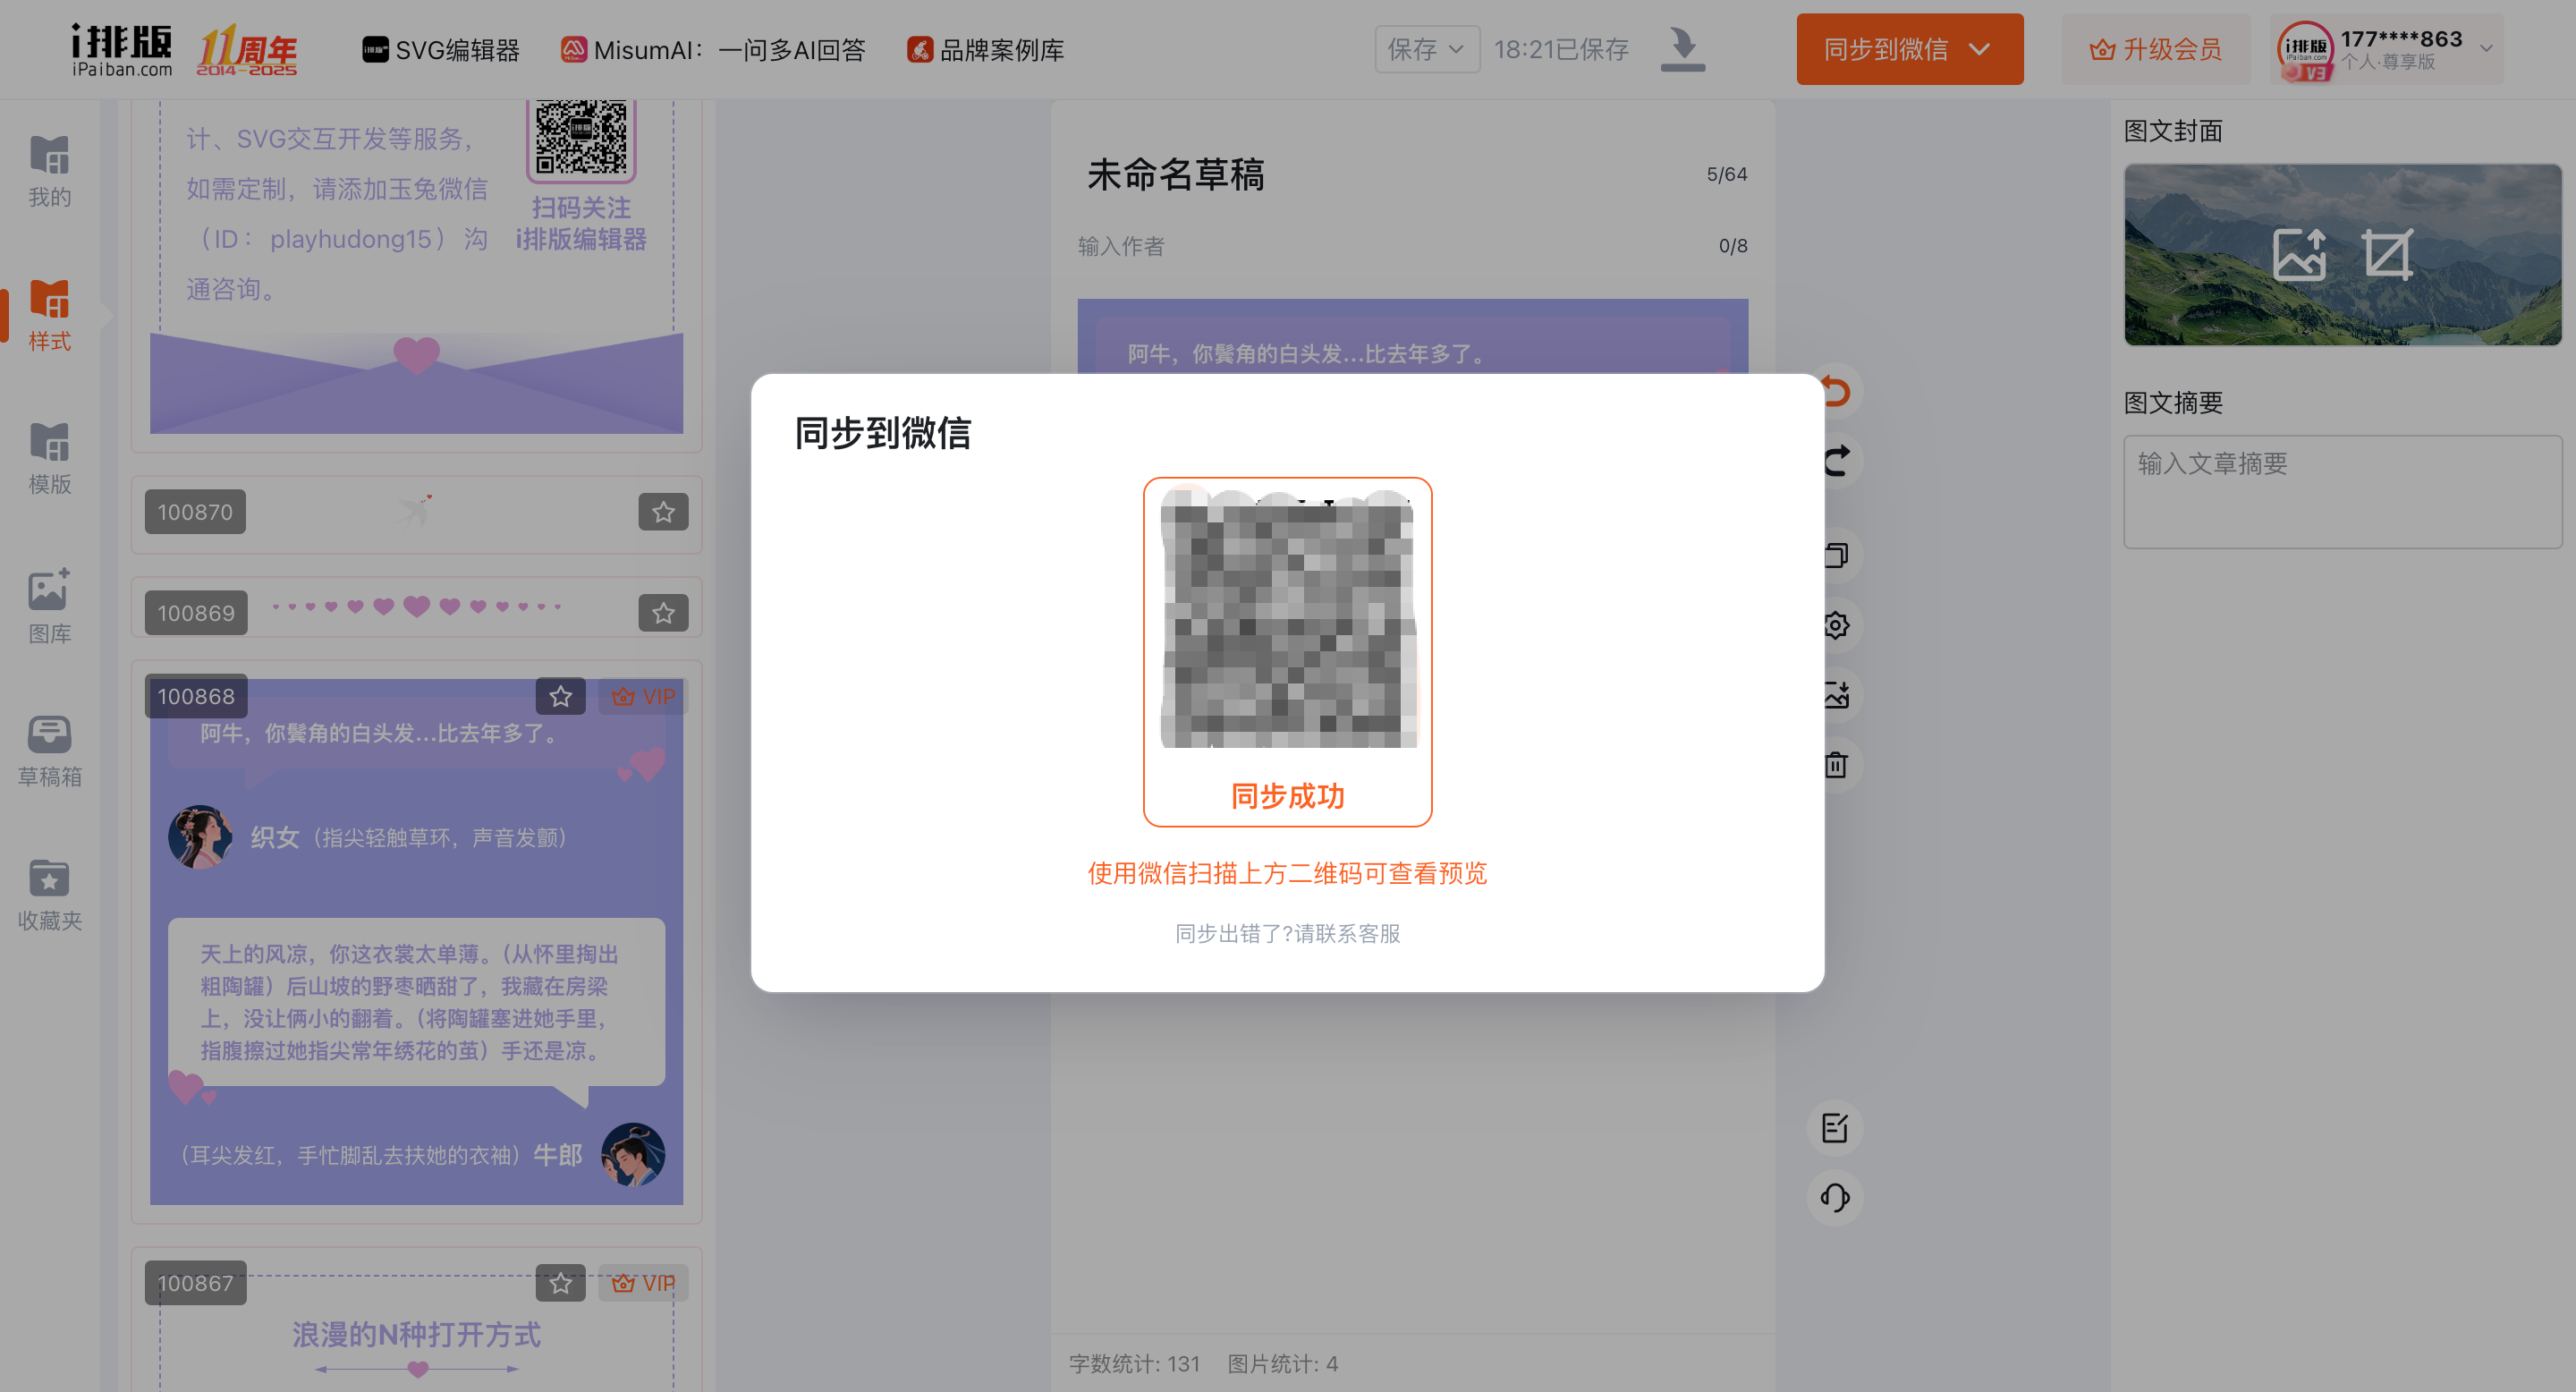This screenshot has height=1392, width=2576.
Task: Expand account menu next to 177****863
Action: tap(2486, 49)
